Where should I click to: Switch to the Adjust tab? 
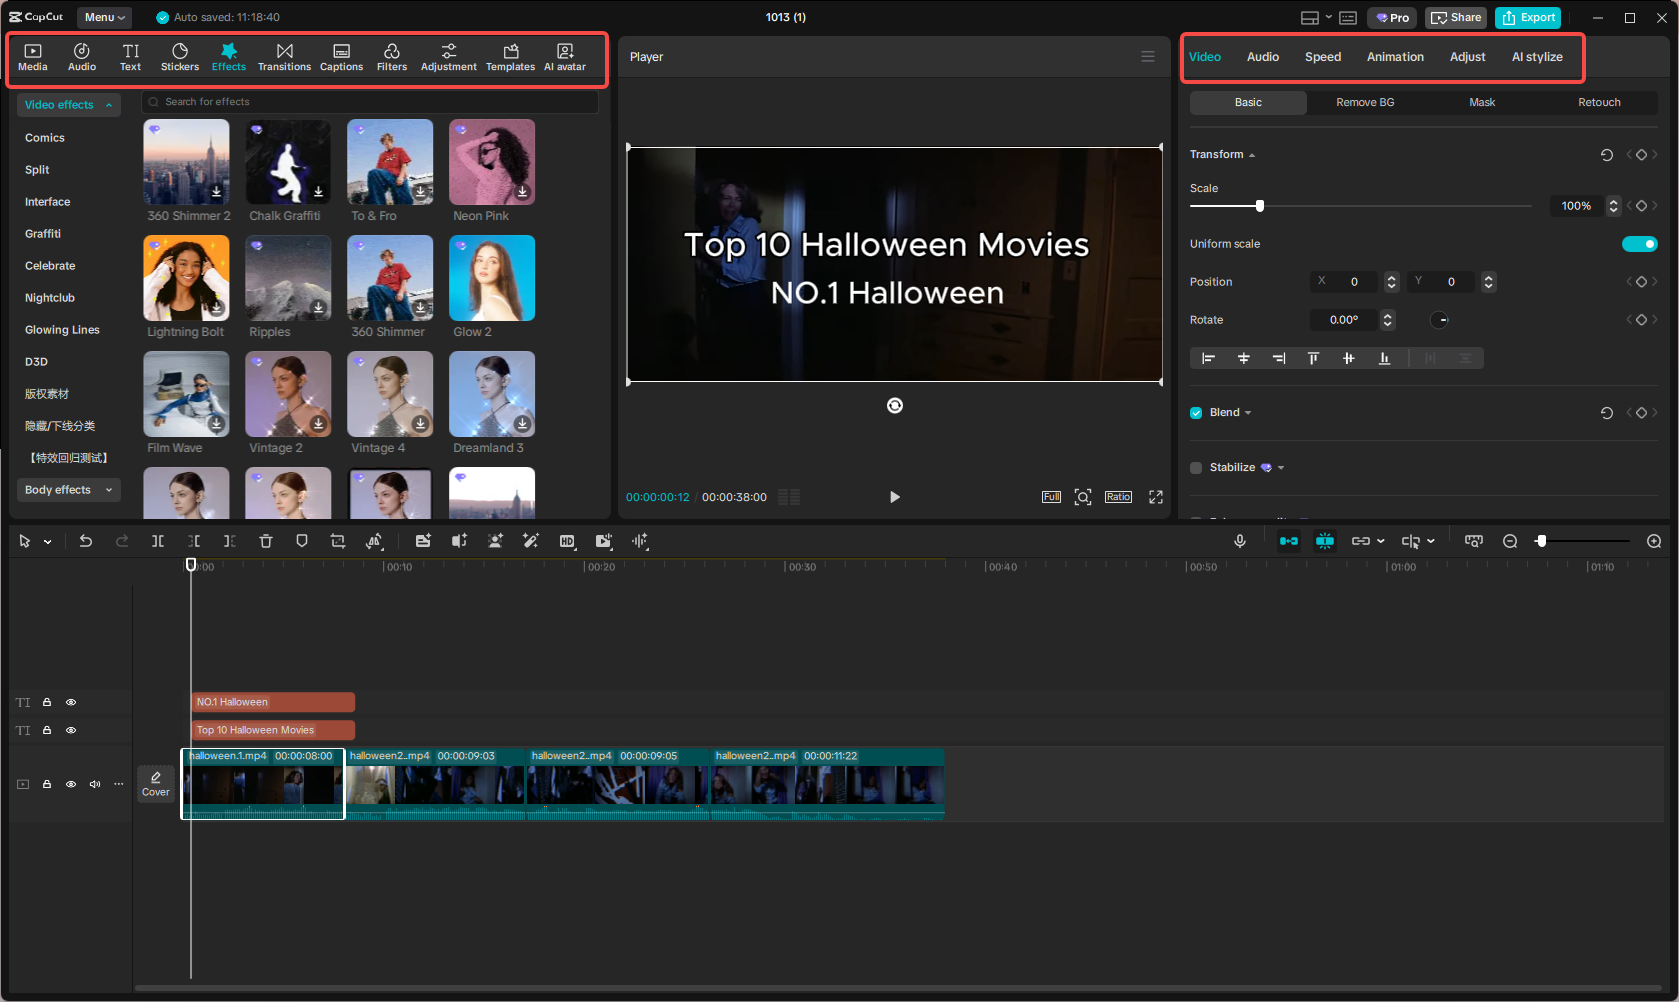click(x=1467, y=57)
